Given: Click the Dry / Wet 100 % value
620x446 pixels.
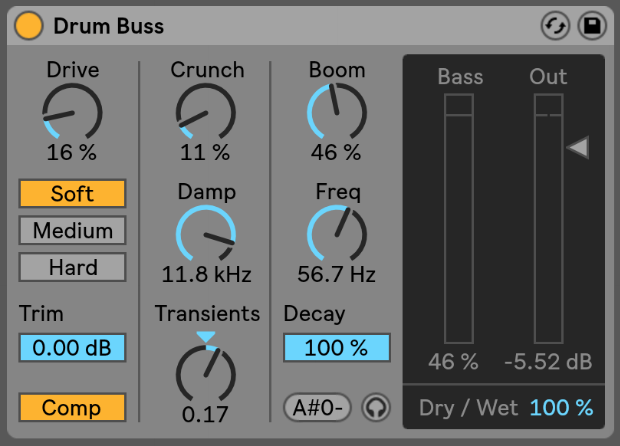Looking at the screenshot, I should coord(561,408).
